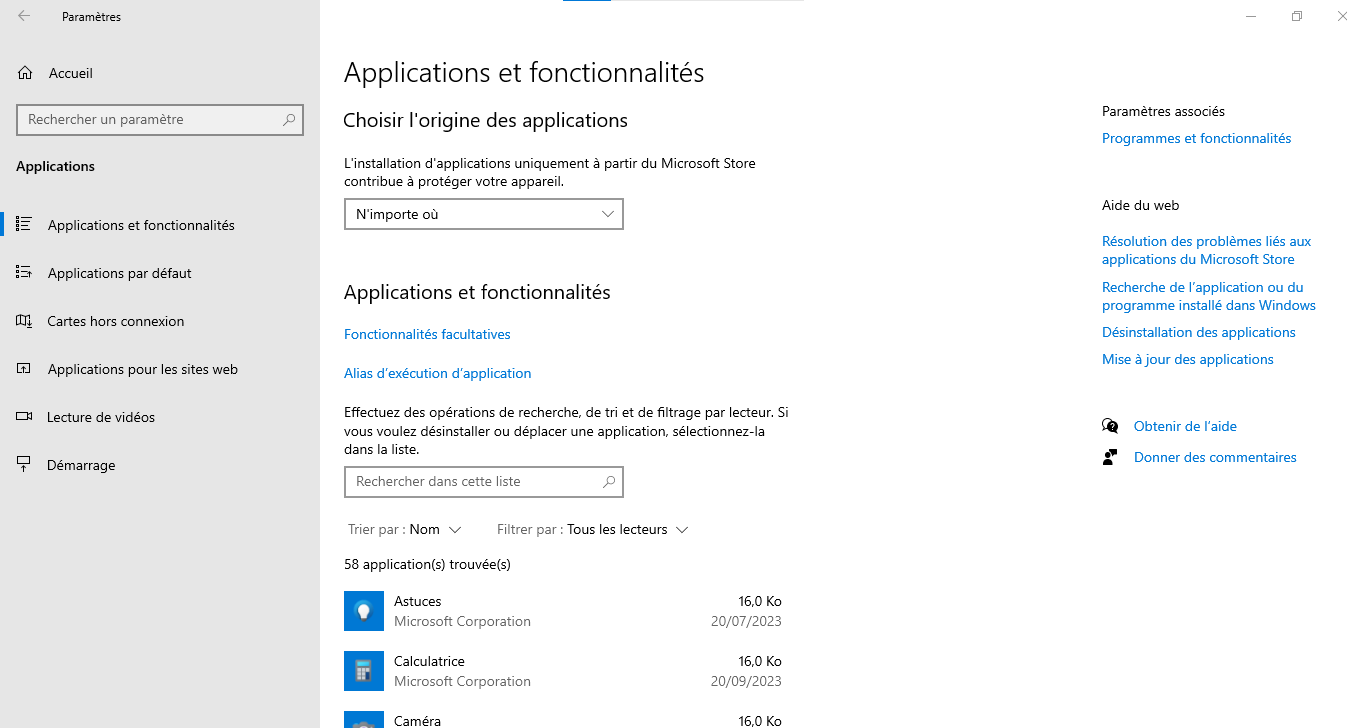This screenshot has width=1347, height=728.
Task: Click the Astuces lightbulb app icon
Action: point(364,611)
